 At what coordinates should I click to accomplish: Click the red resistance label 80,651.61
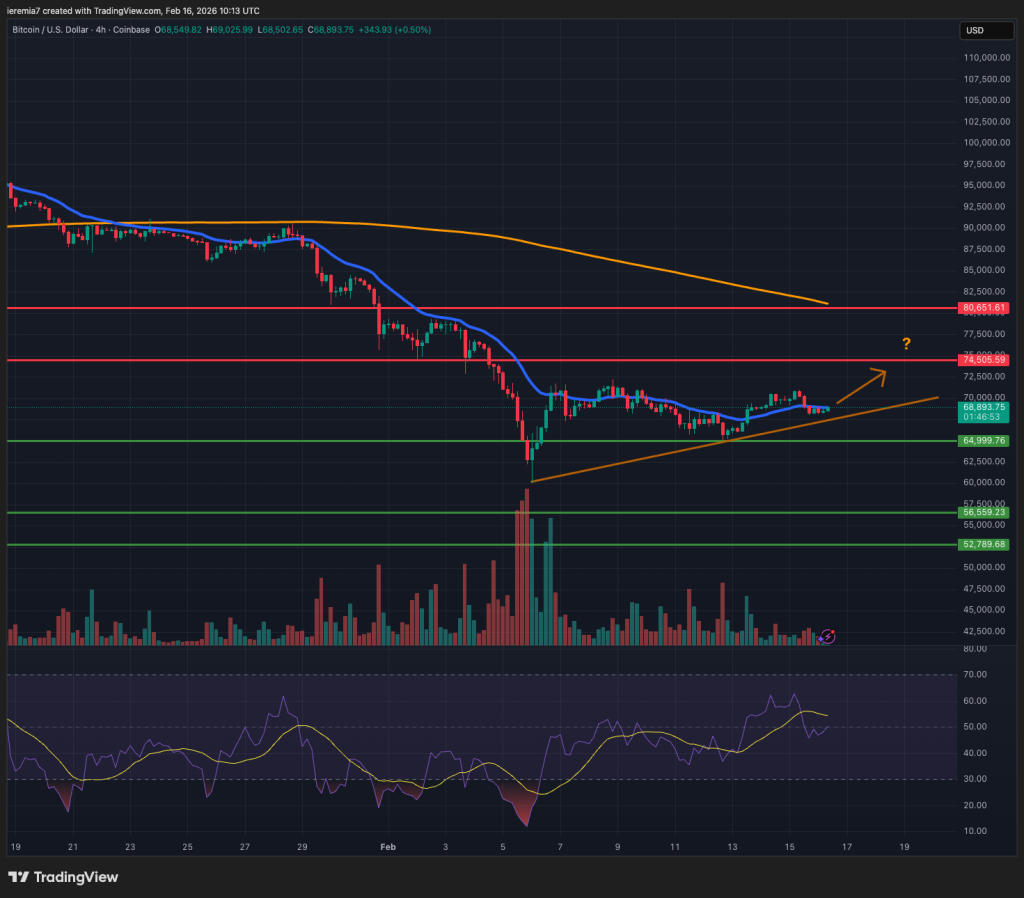pyautogui.click(x=984, y=308)
